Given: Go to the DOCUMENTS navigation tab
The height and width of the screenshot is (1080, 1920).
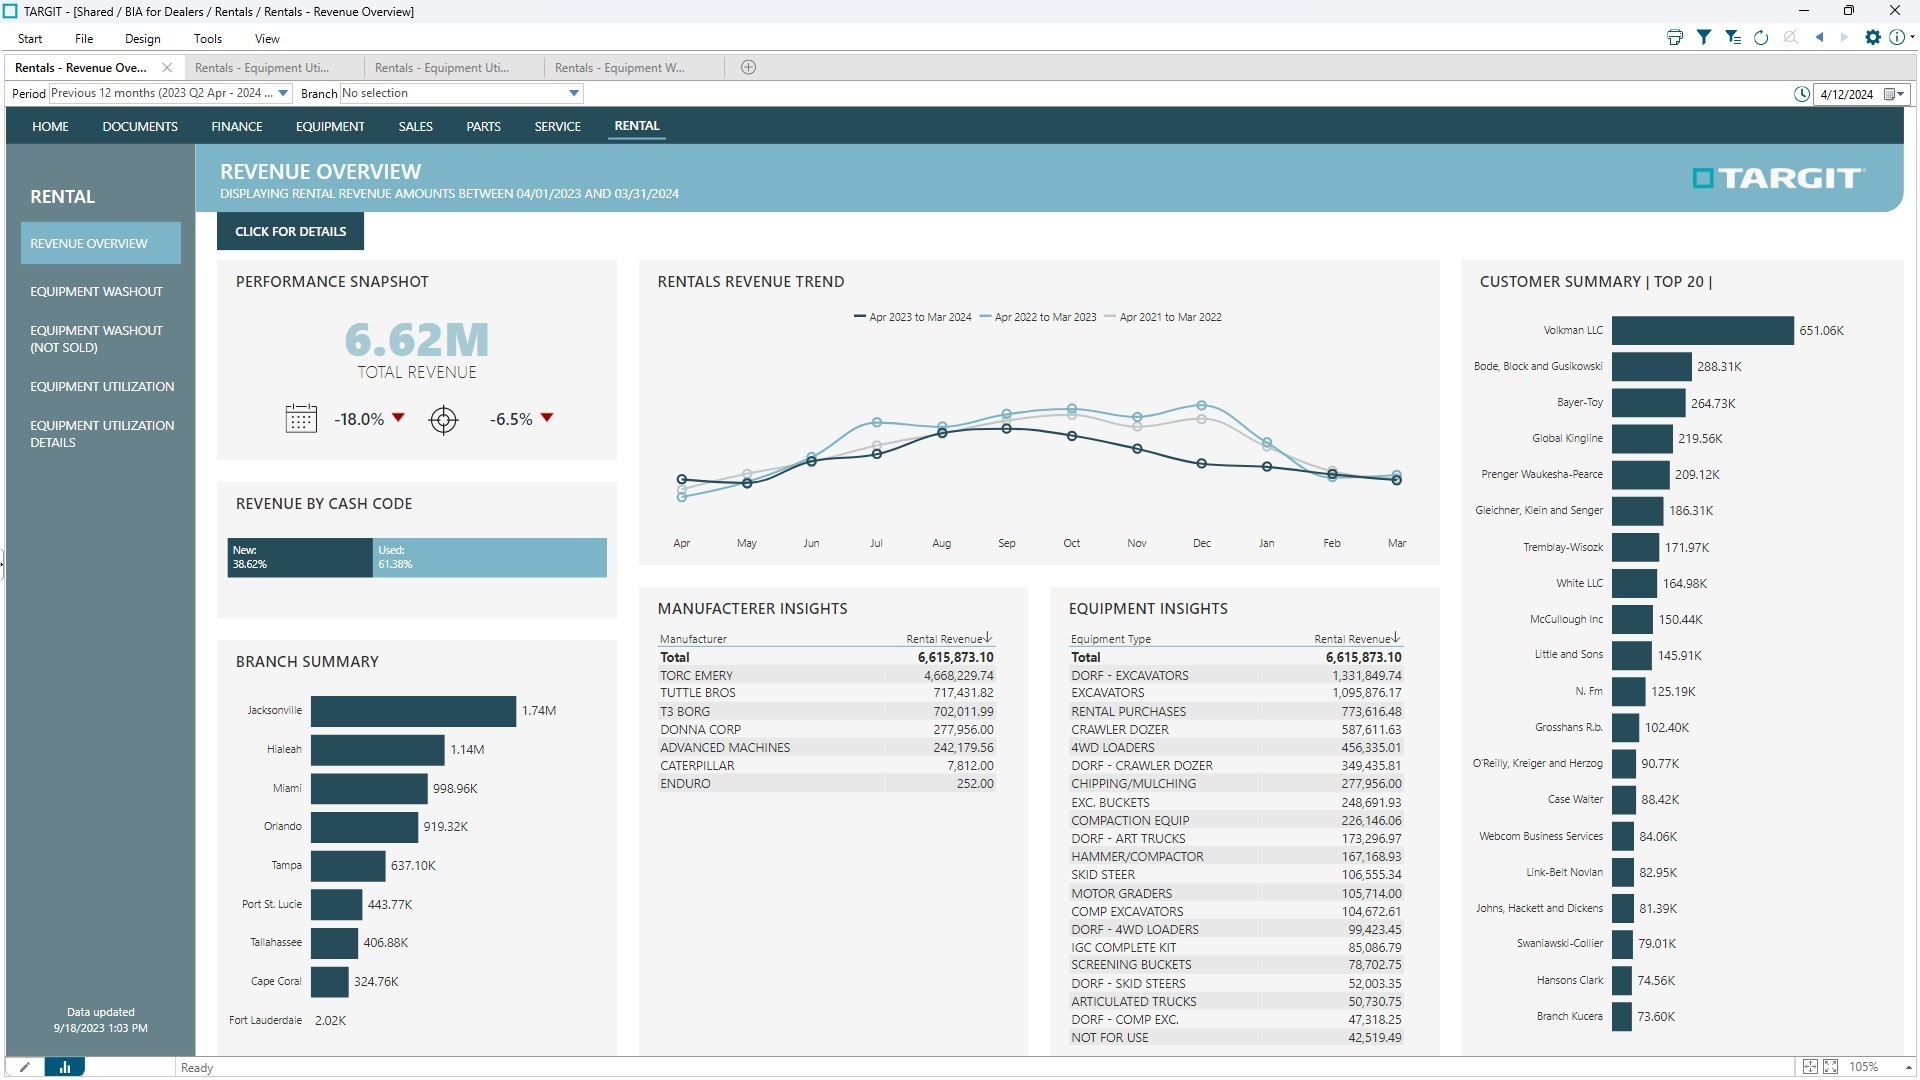Looking at the screenshot, I should click(x=140, y=127).
